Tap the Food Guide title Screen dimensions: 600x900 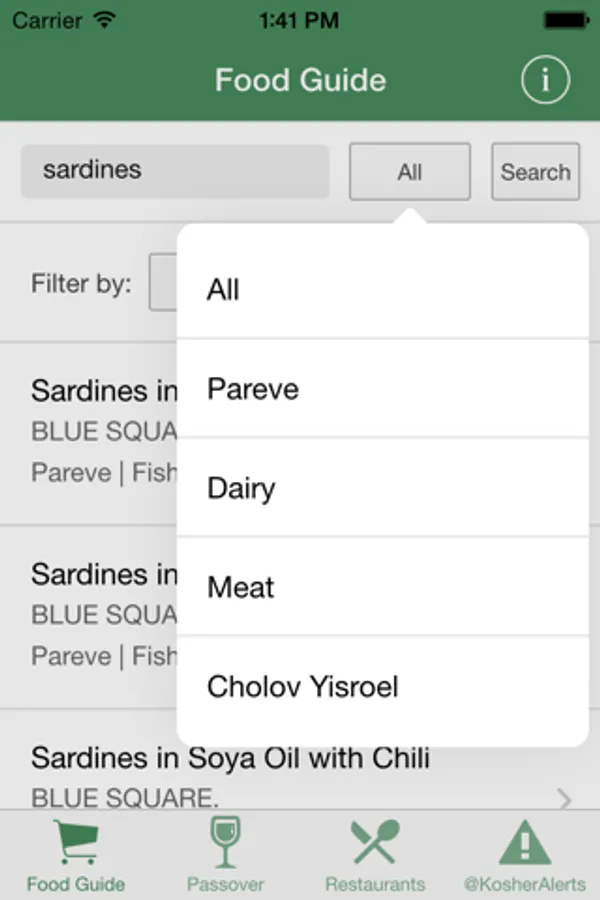tap(300, 81)
